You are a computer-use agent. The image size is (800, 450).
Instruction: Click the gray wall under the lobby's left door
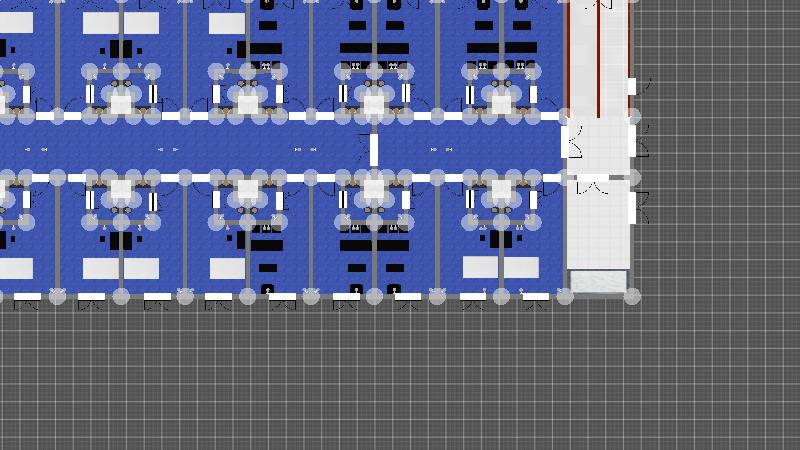point(566,167)
